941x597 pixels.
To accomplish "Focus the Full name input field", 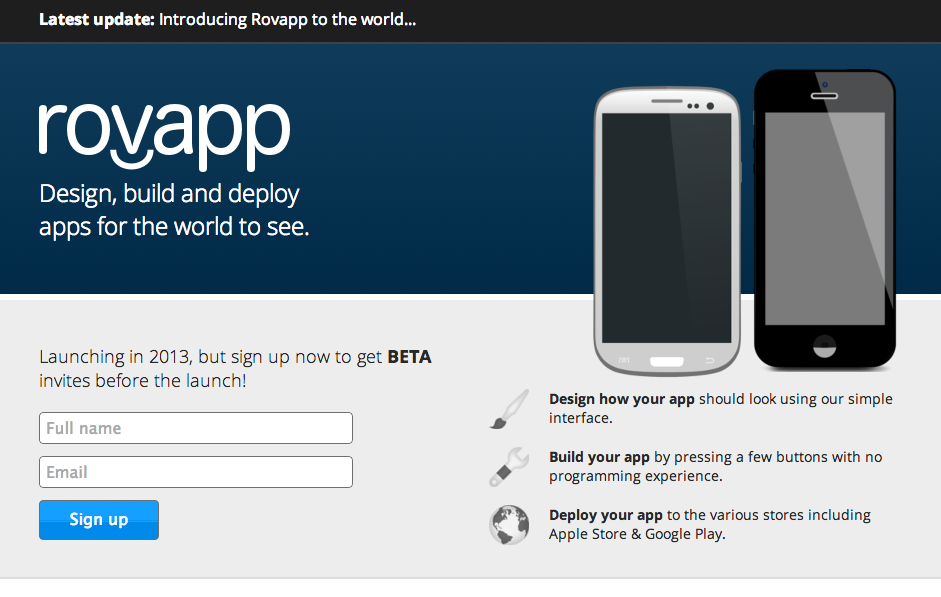I will [196, 428].
